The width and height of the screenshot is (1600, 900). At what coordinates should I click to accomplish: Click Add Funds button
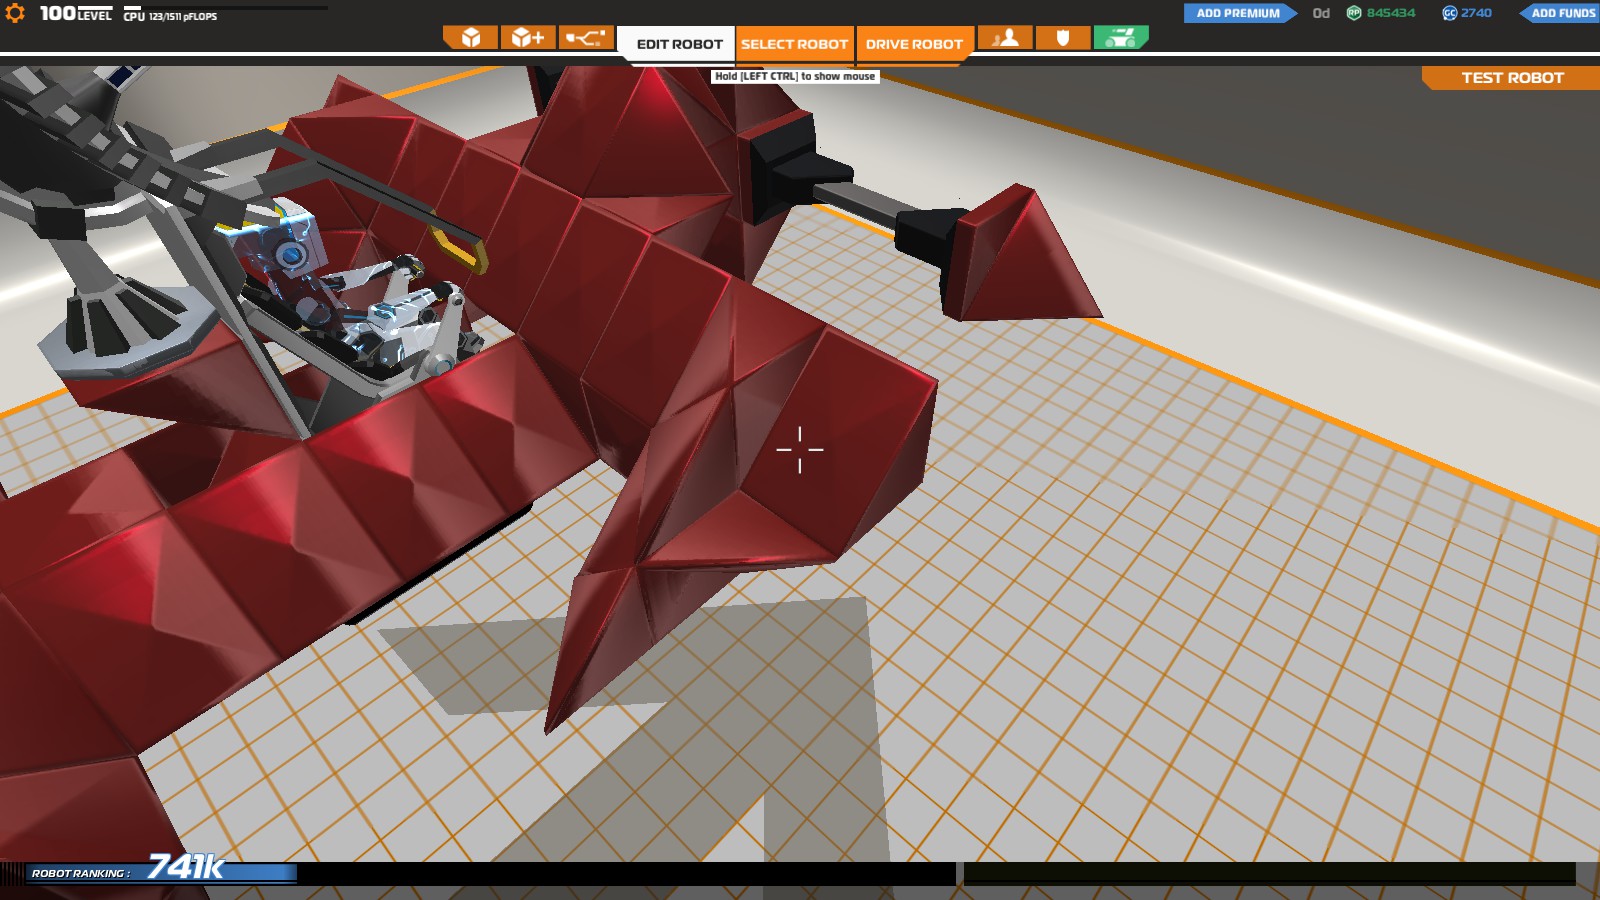pyautogui.click(x=1560, y=13)
